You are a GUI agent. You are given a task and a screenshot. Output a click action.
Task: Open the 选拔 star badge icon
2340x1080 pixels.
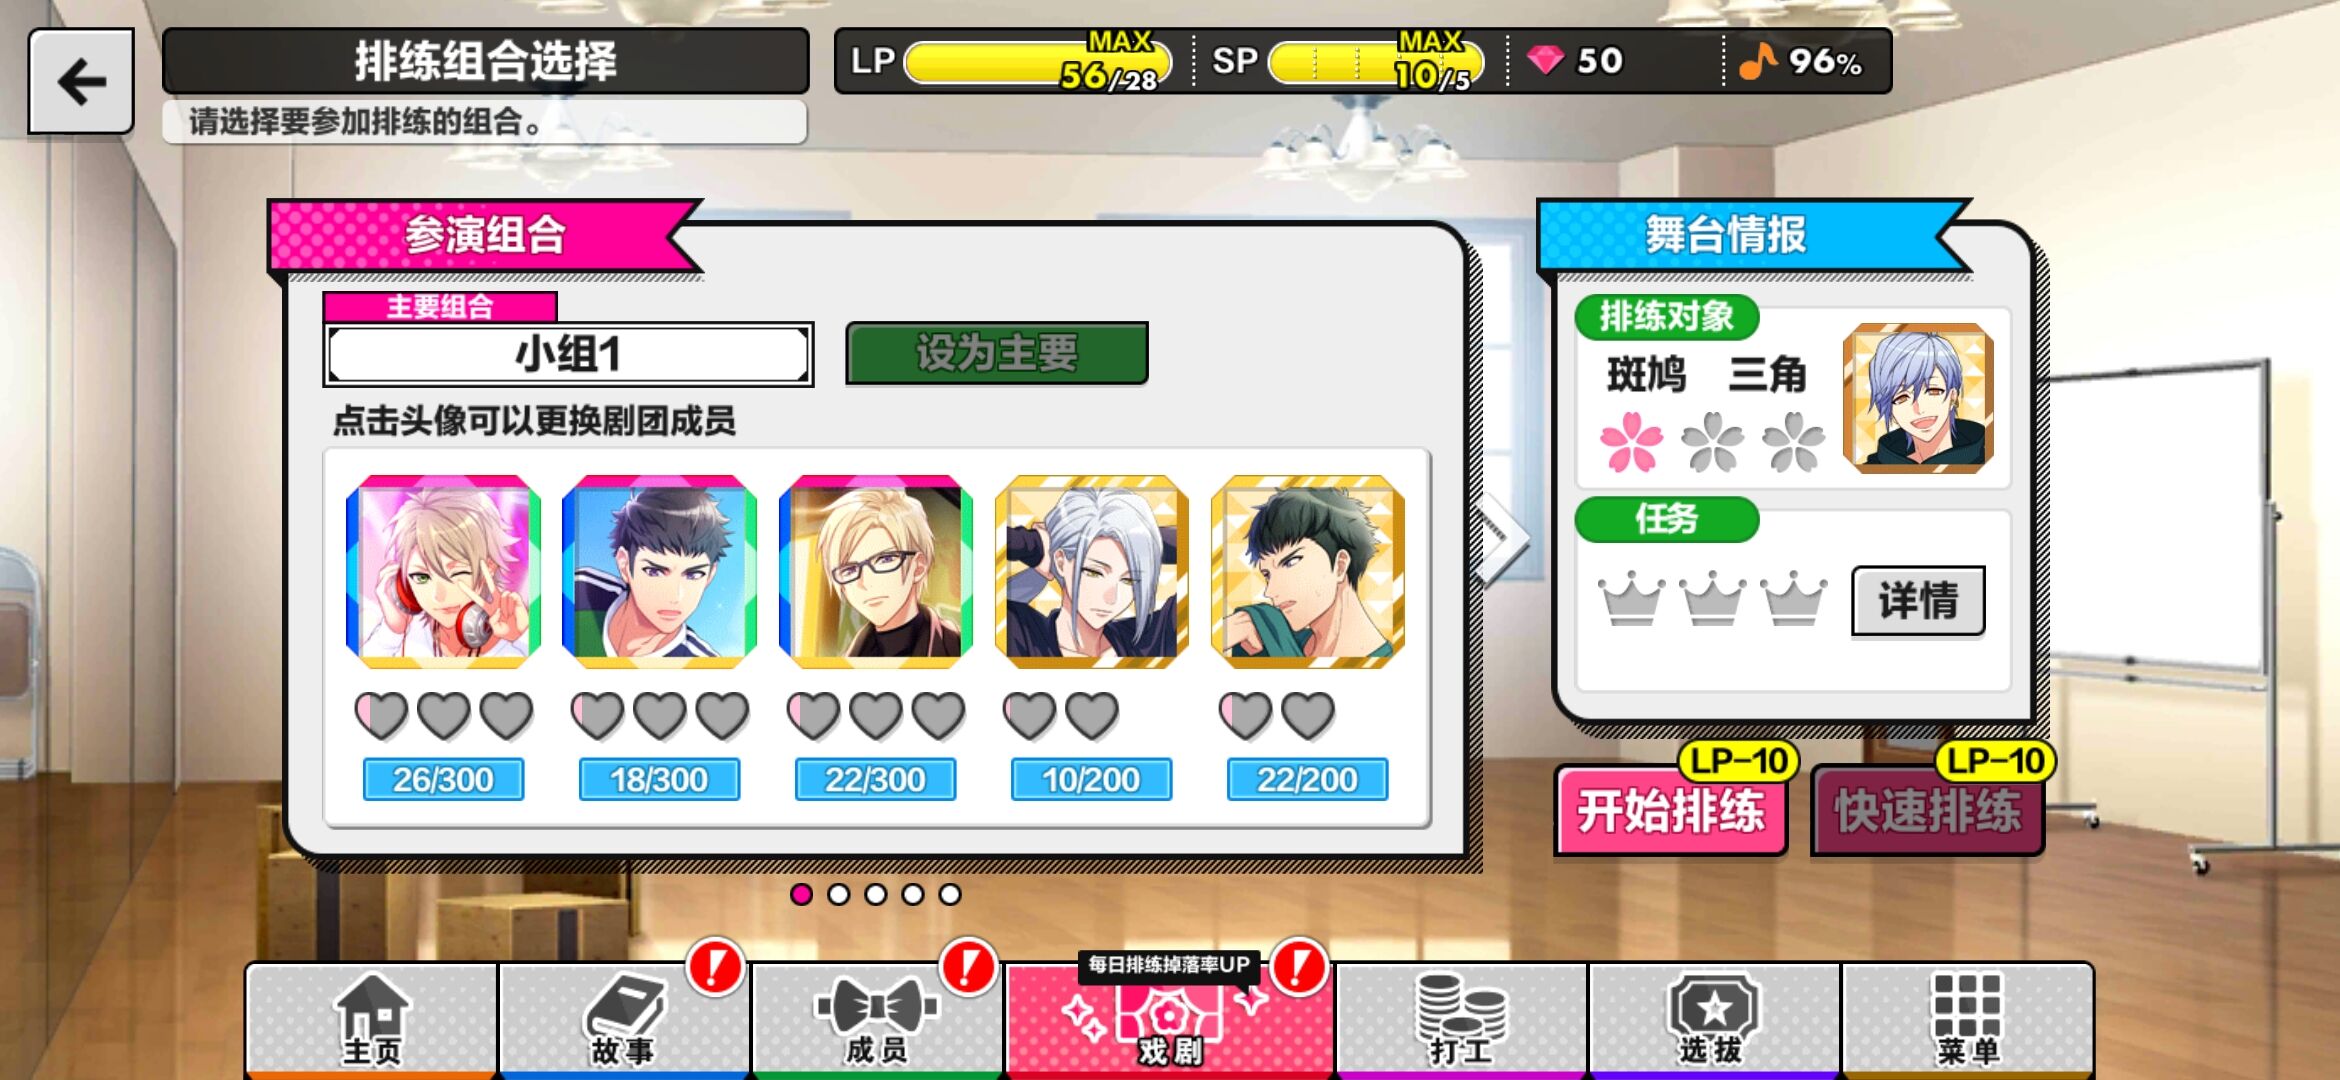(1714, 1020)
